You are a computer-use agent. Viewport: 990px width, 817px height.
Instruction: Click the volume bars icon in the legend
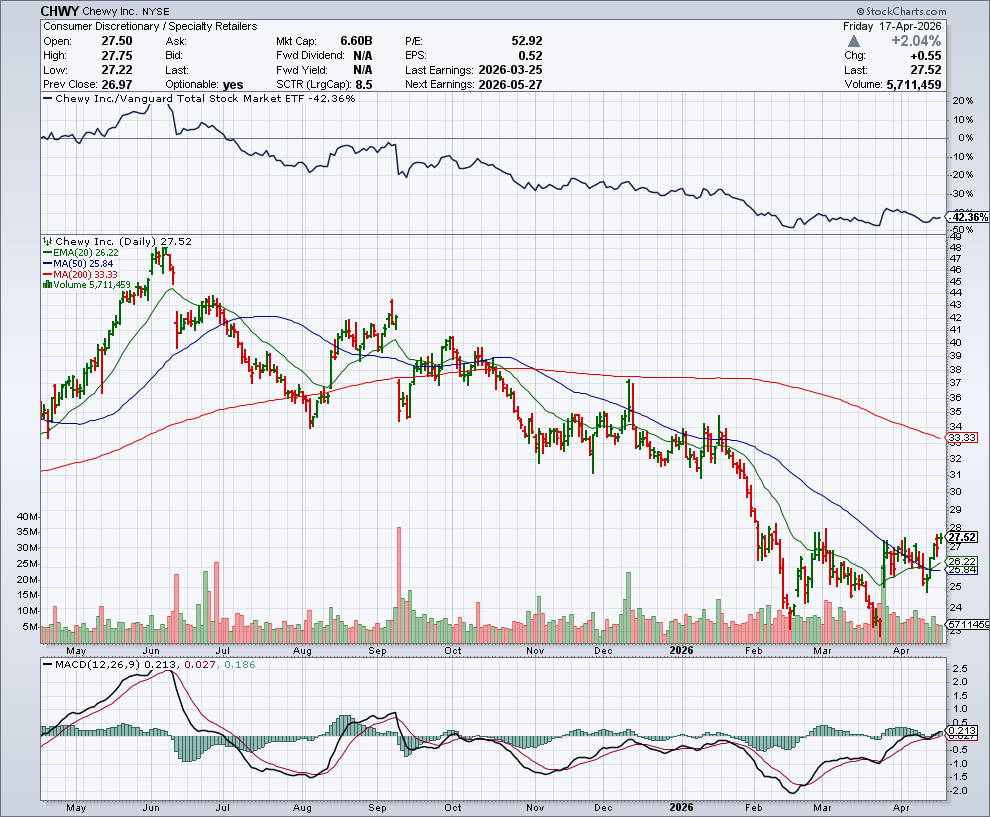(x=47, y=285)
